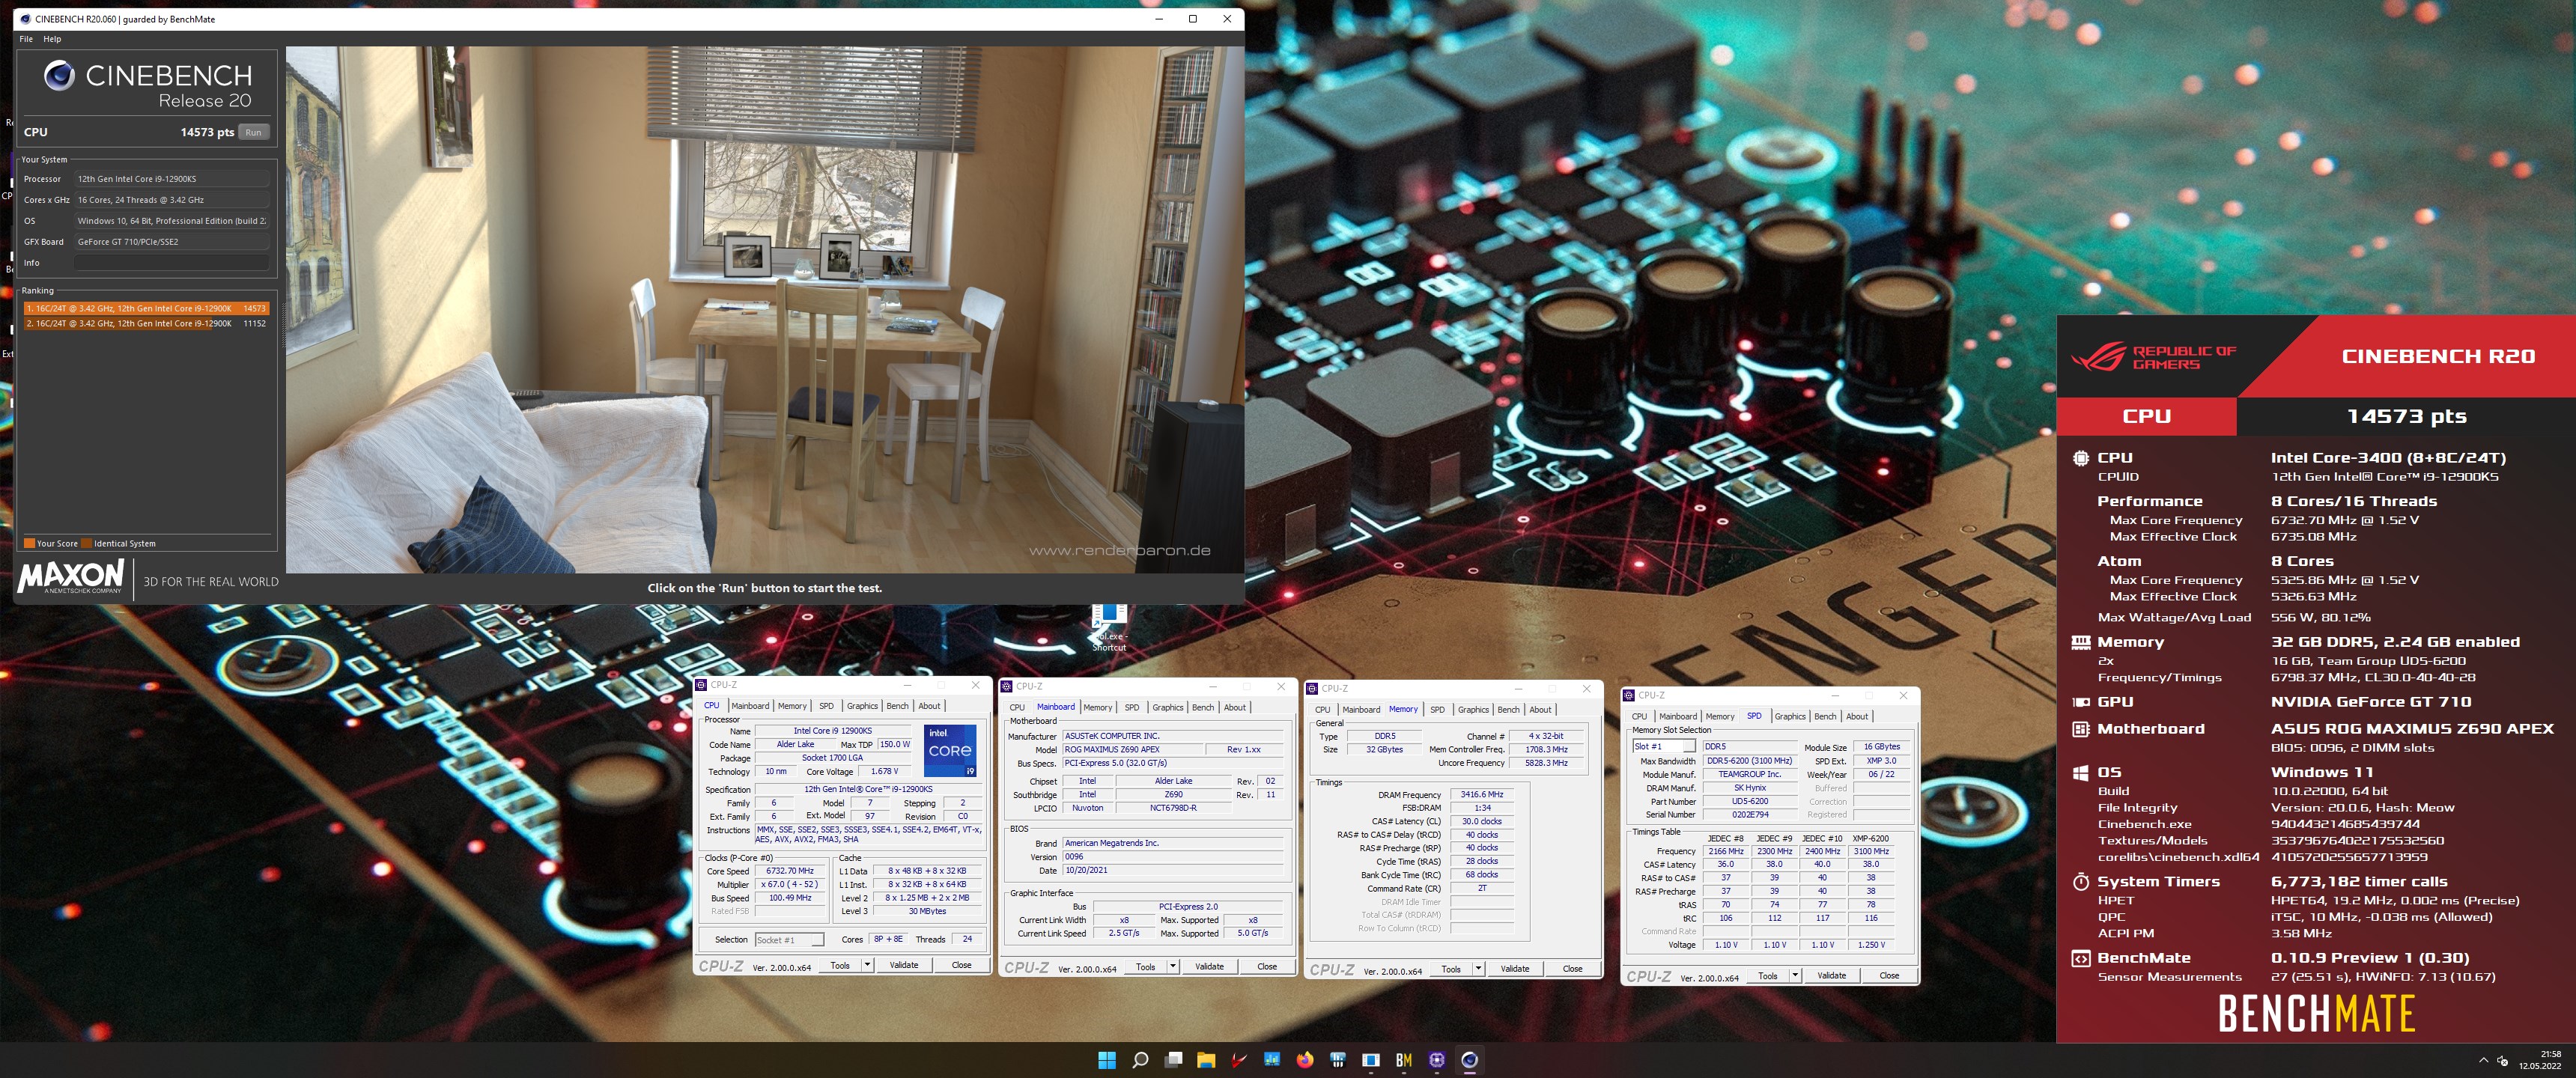Open Firefox from the taskbar
Image resolution: width=2576 pixels, height=1078 pixels.
(1305, 1060)
